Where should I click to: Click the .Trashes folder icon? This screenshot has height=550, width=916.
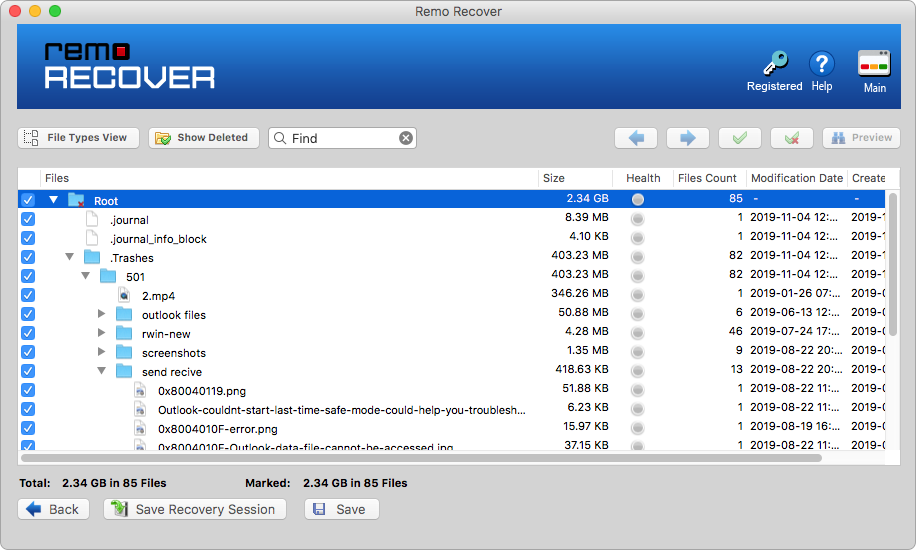(x=92, y=257)
